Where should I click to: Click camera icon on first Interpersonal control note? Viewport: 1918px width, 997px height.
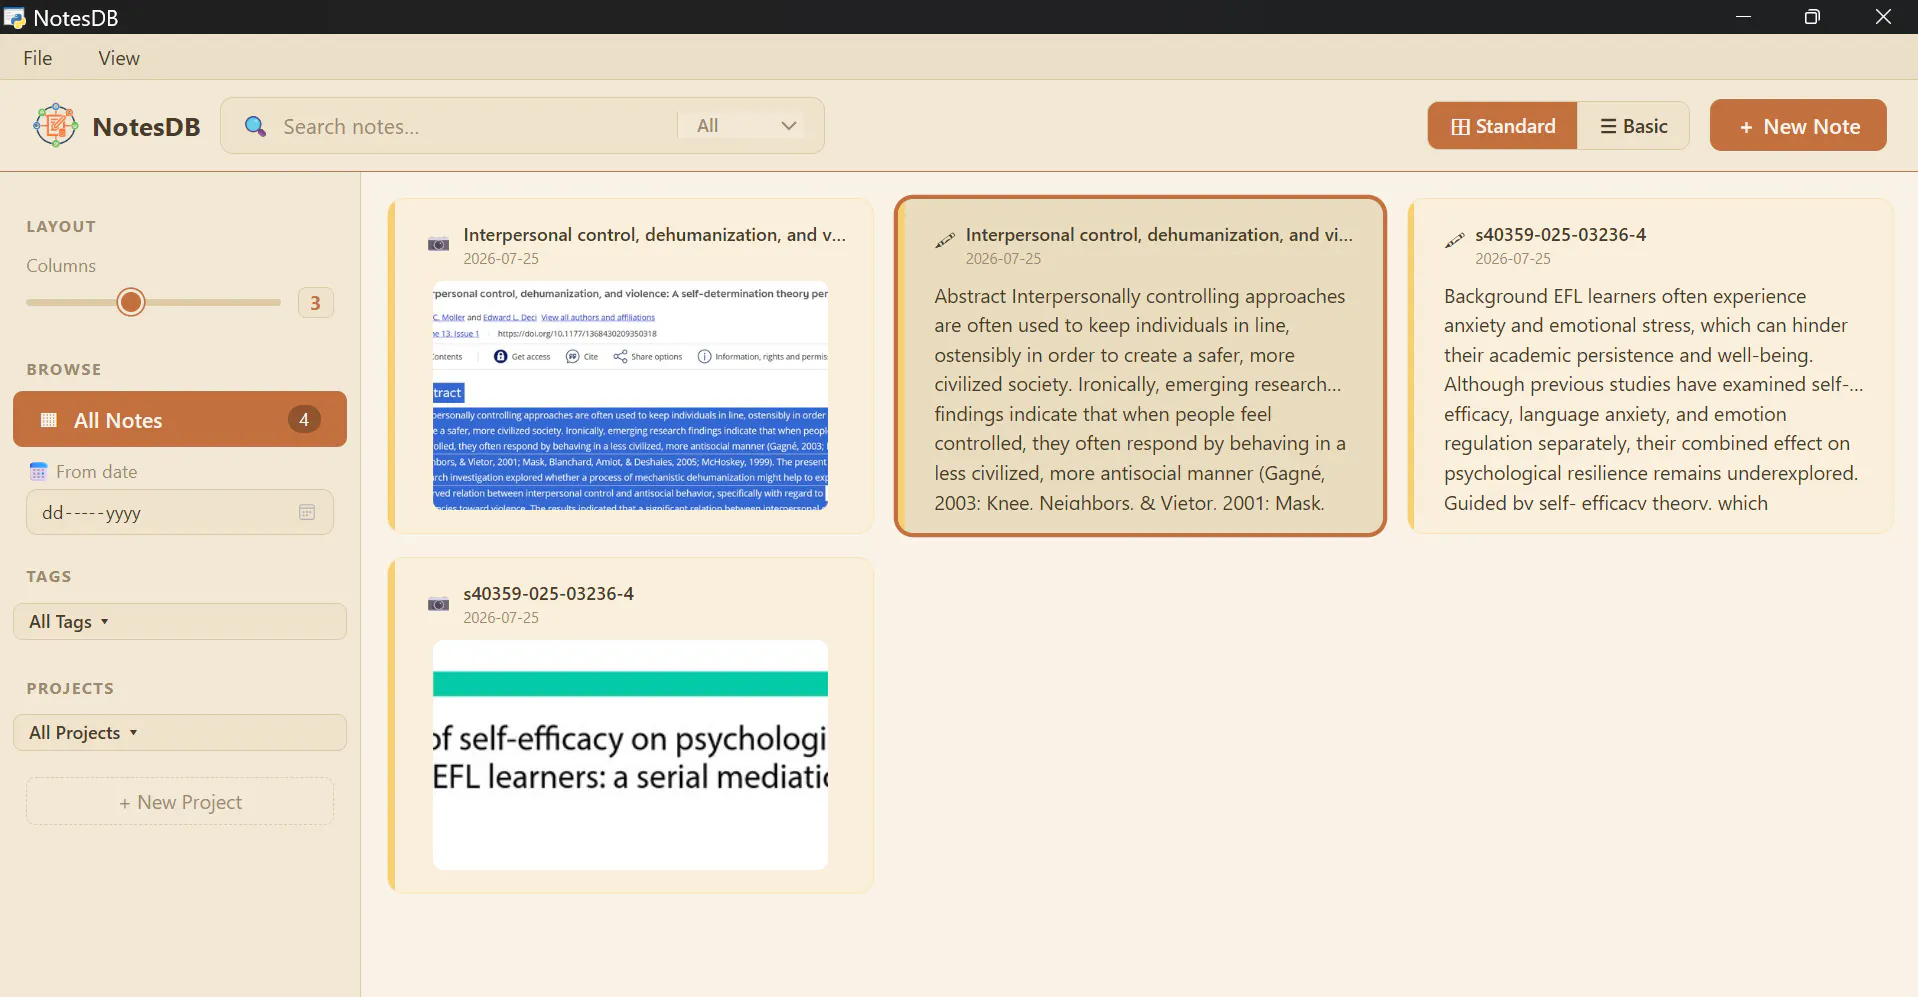coord(438,243)
